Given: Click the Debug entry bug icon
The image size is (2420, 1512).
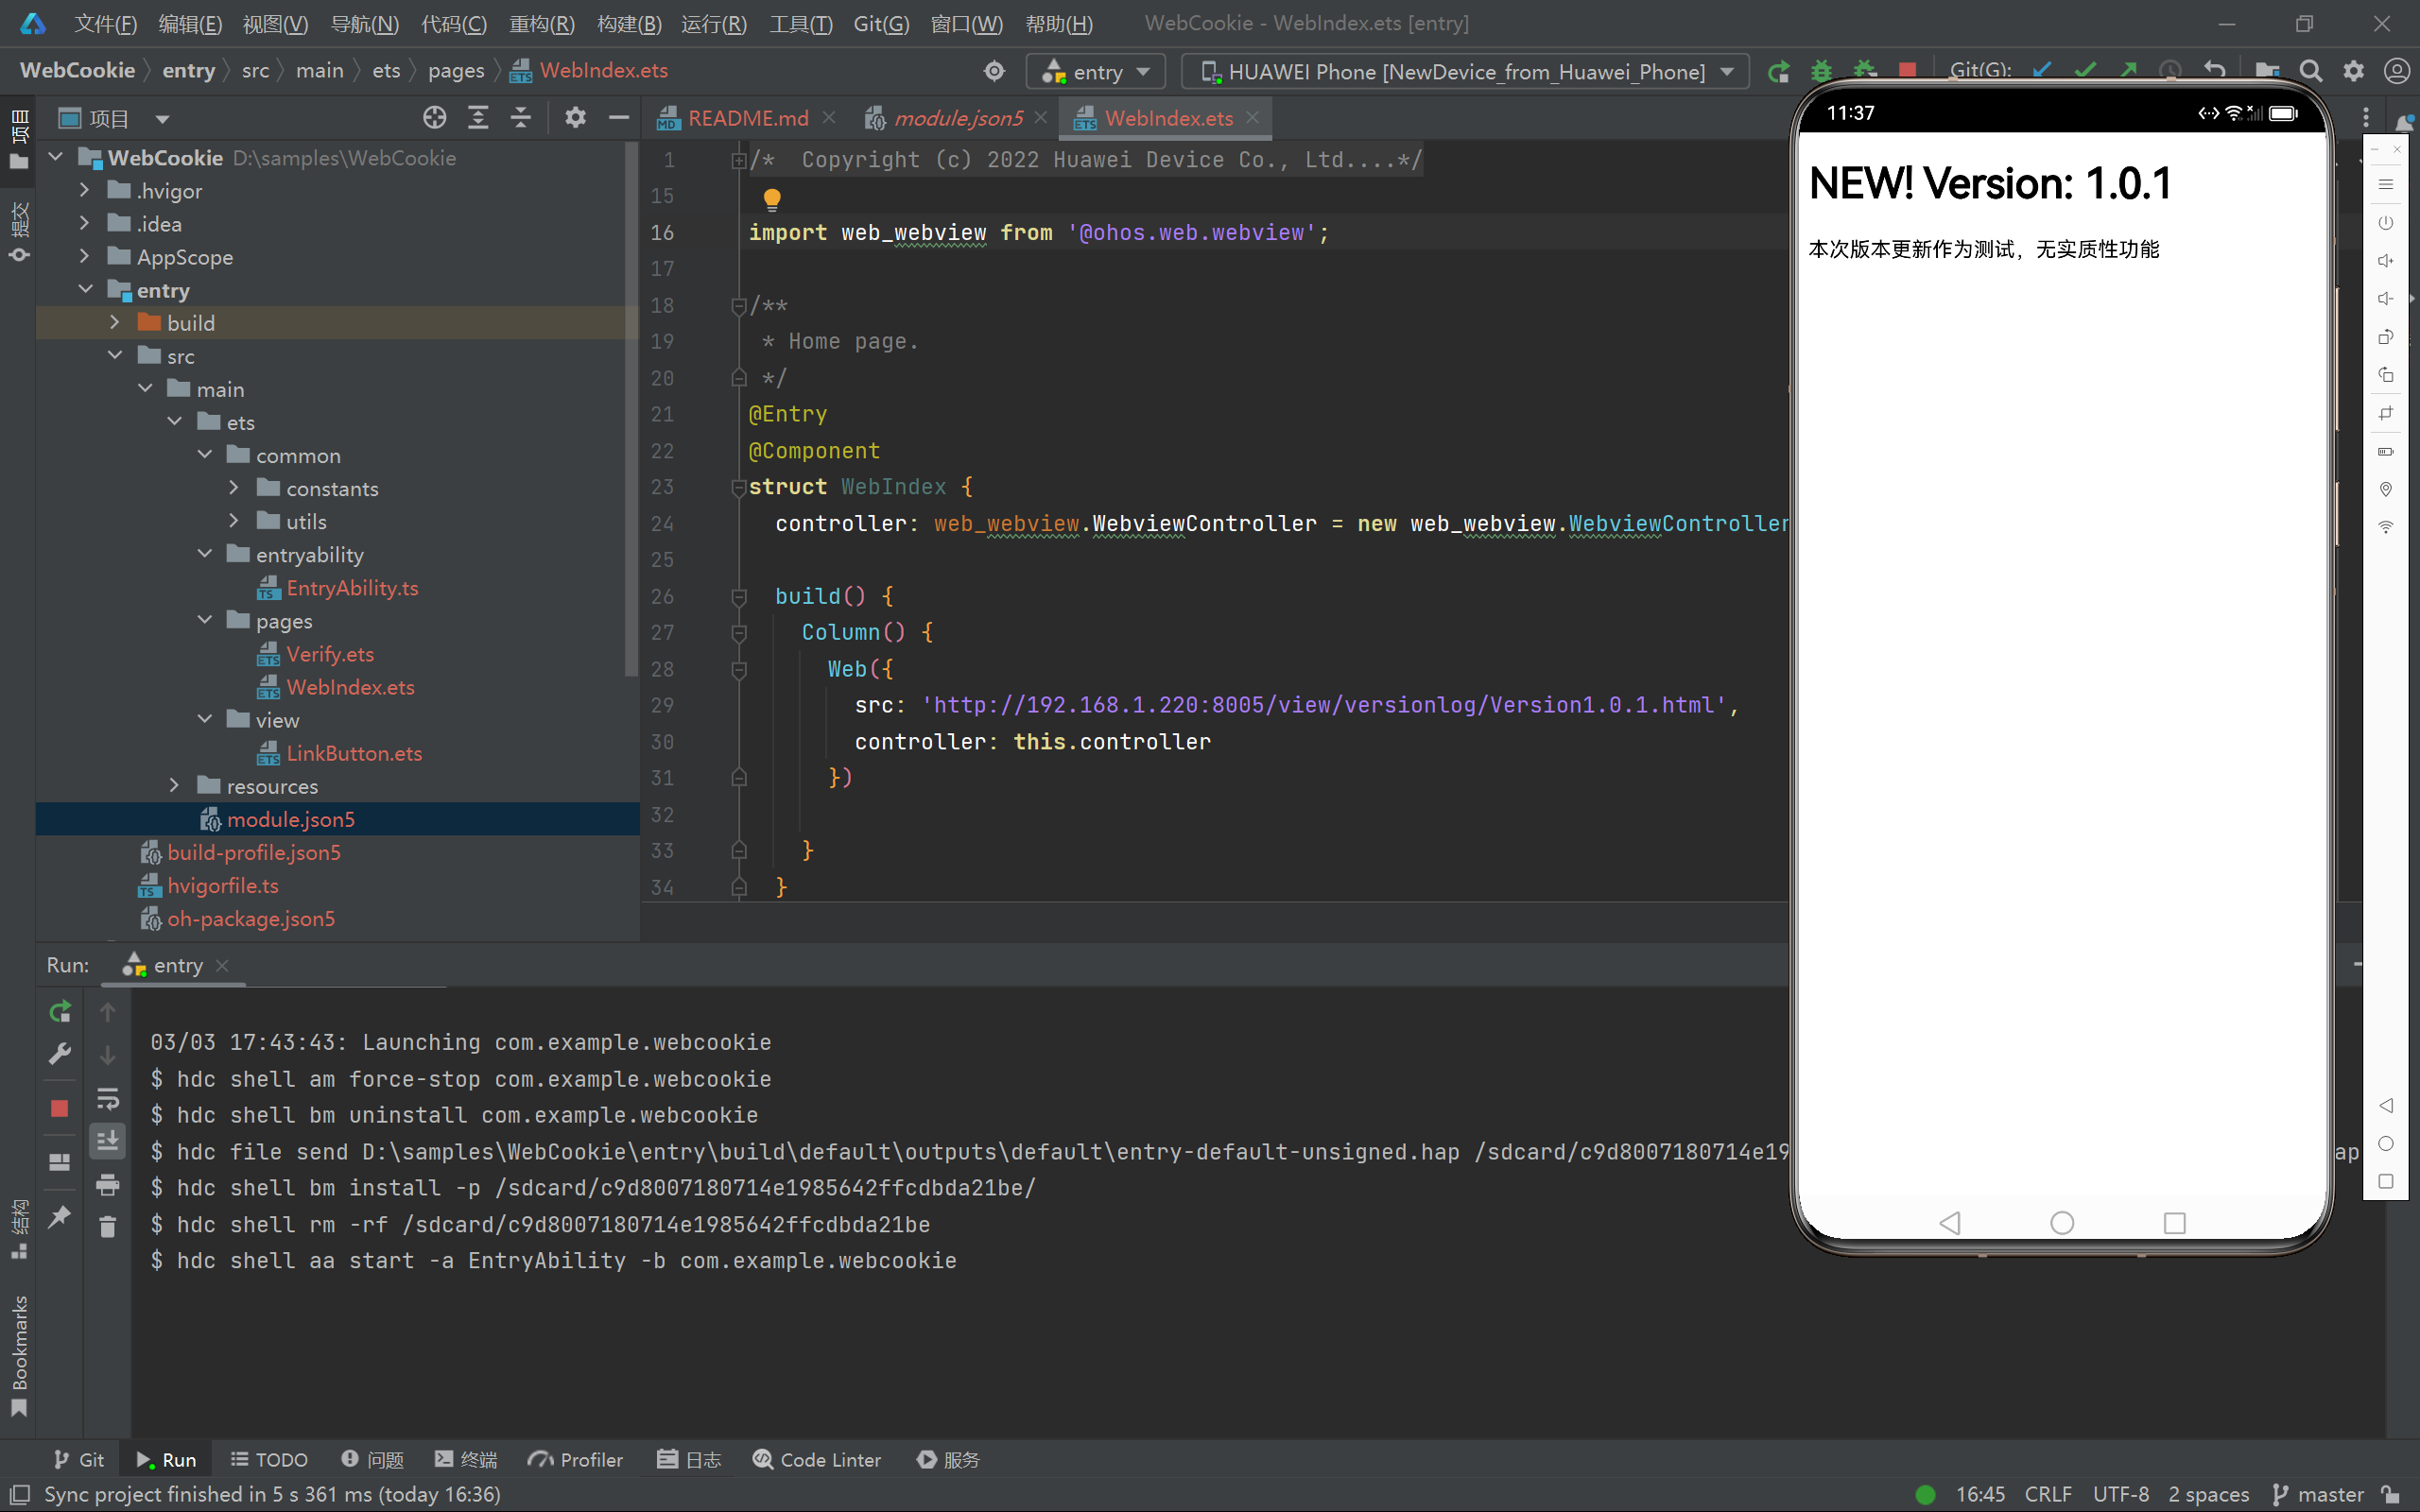Looking at the screenshot, I should tap(1821, 72).
